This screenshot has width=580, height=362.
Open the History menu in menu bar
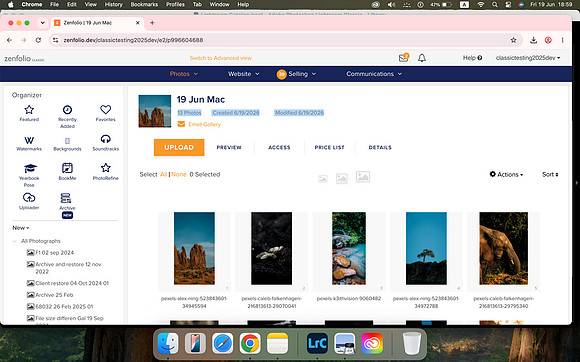114,4
